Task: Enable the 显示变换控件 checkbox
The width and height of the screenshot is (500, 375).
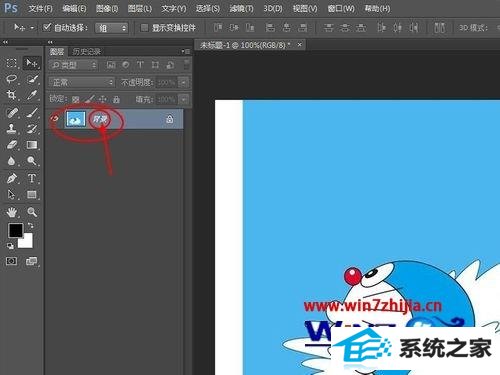Action: (x=144, y=28)
